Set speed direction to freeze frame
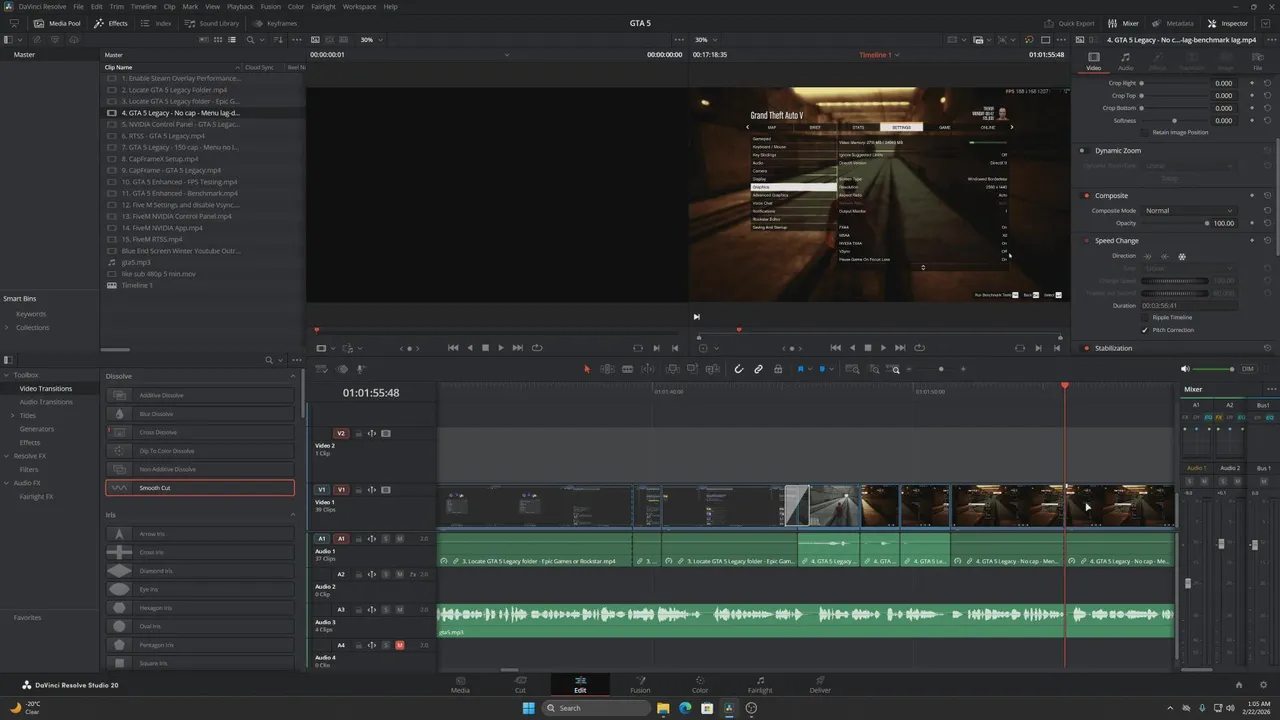 pos(1181,256)
